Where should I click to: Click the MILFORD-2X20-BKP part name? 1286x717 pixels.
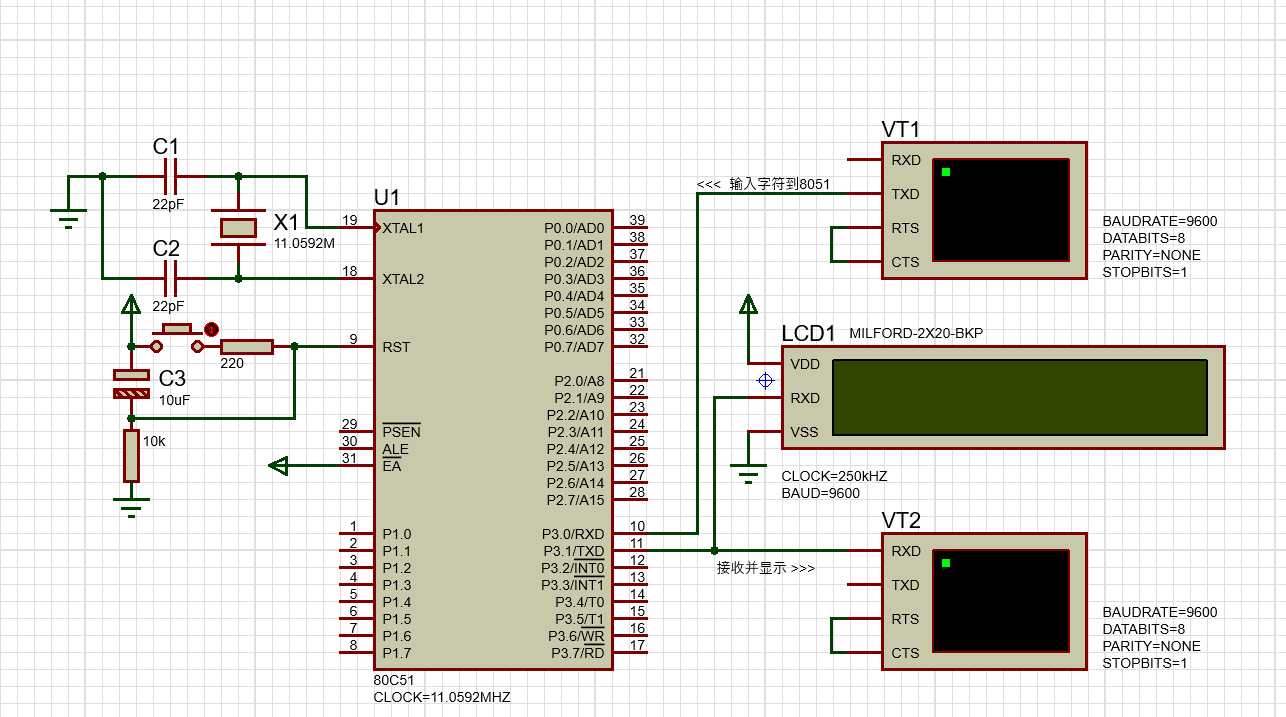coord(916,334)
